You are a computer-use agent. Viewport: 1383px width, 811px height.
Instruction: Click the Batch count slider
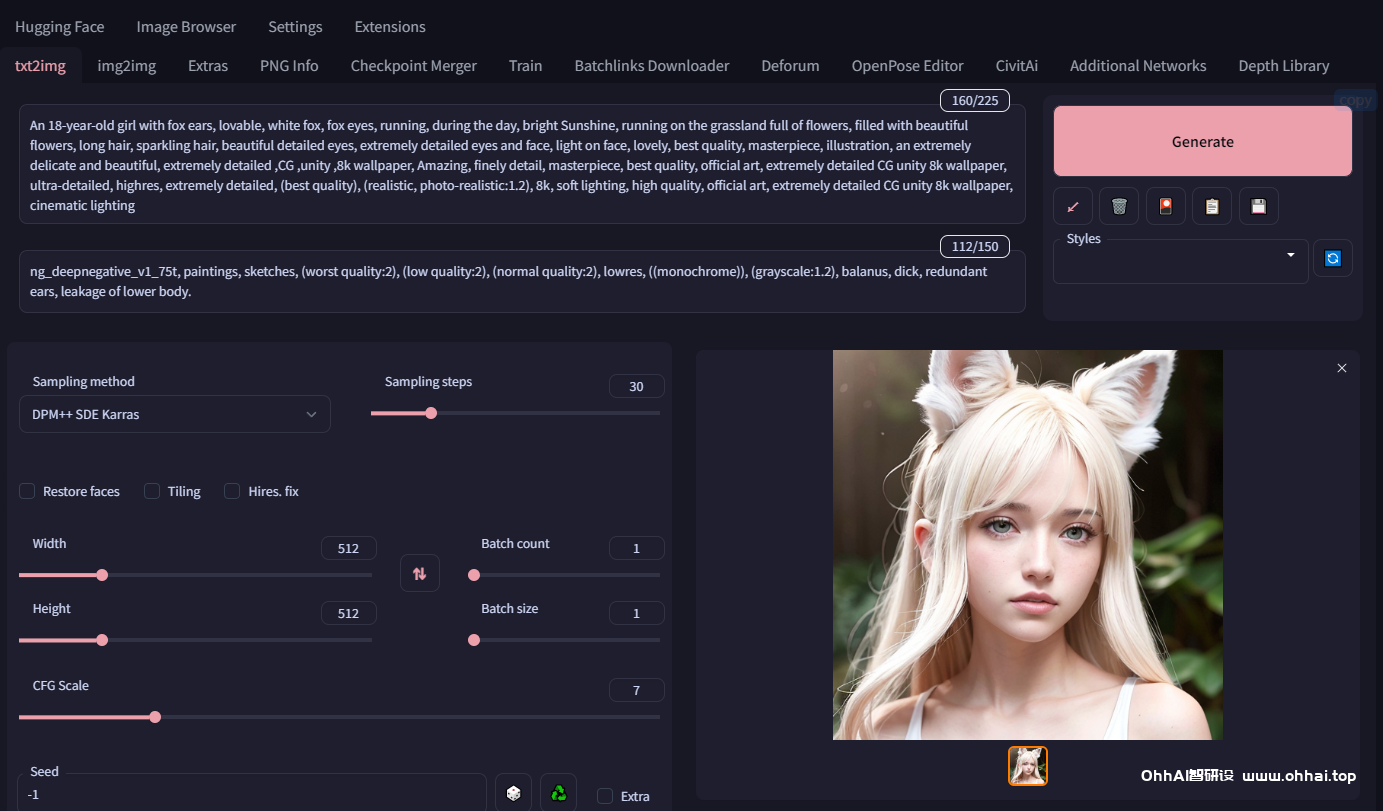click(564, 575)
